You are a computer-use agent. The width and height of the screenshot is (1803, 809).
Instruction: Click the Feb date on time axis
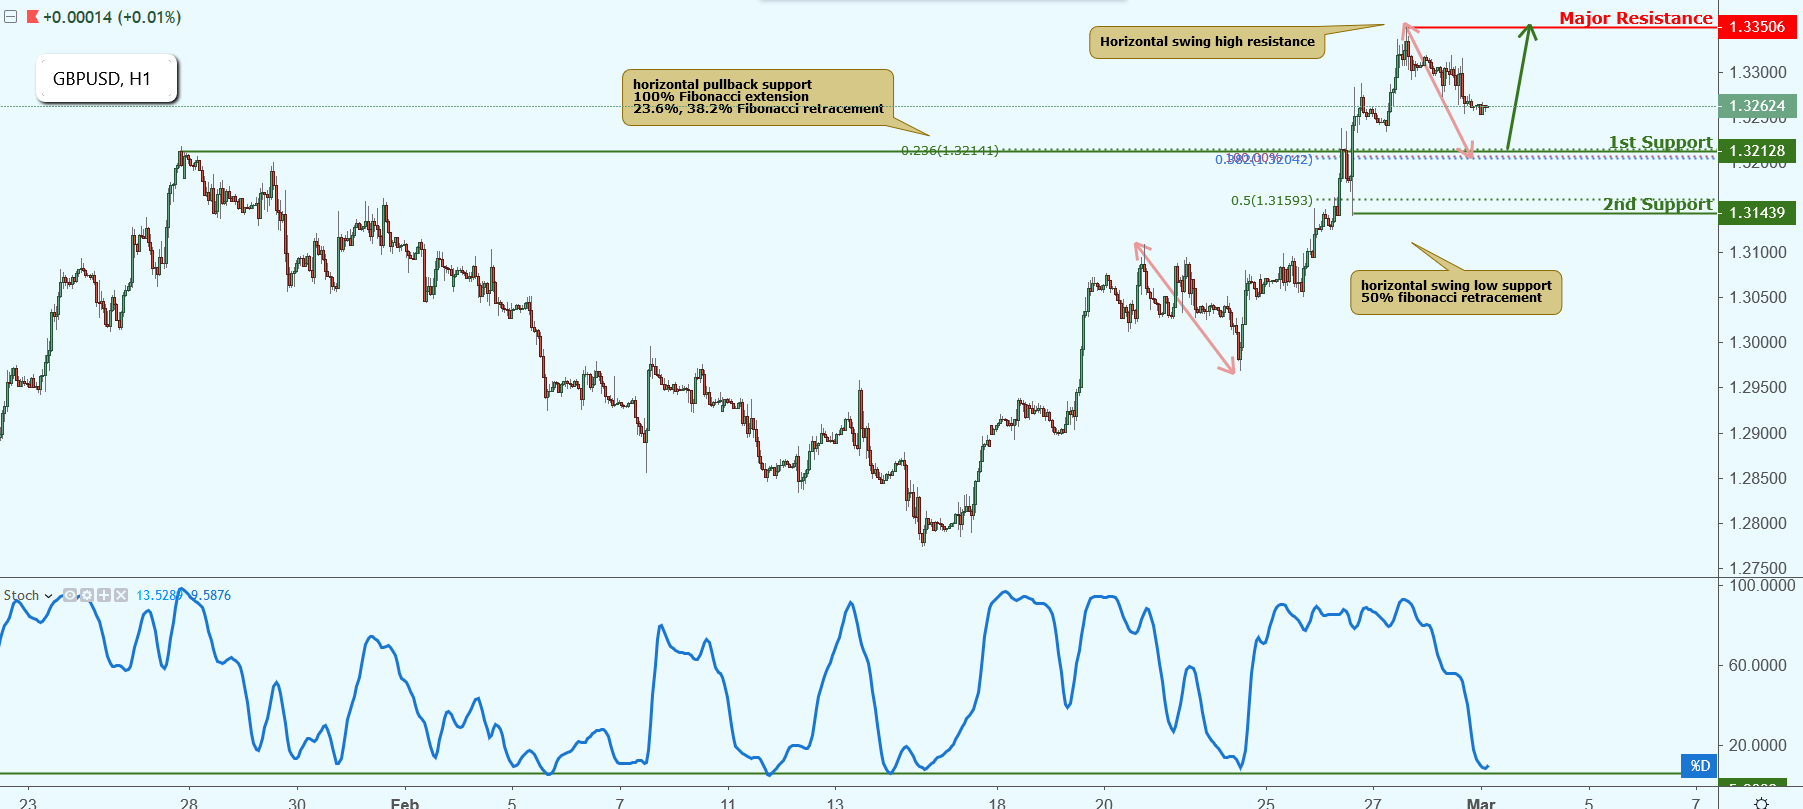(x=405, y=803)
